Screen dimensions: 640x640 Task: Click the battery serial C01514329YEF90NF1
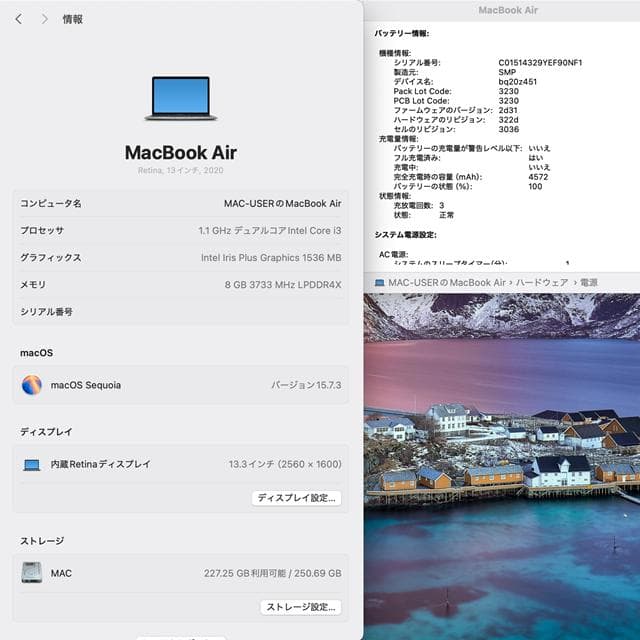540,62
